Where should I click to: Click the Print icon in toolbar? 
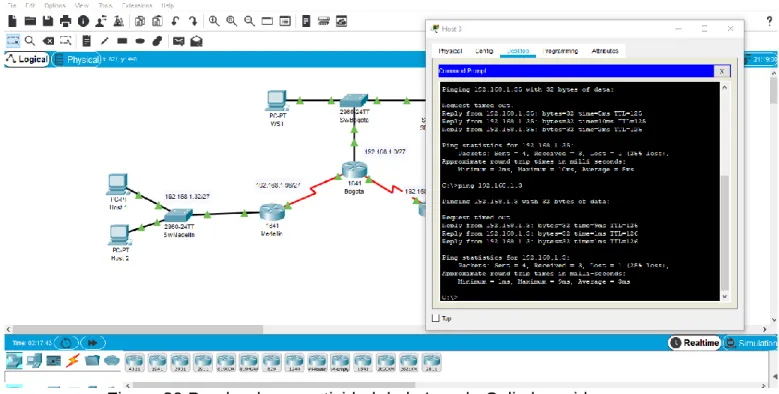point(65,21)
